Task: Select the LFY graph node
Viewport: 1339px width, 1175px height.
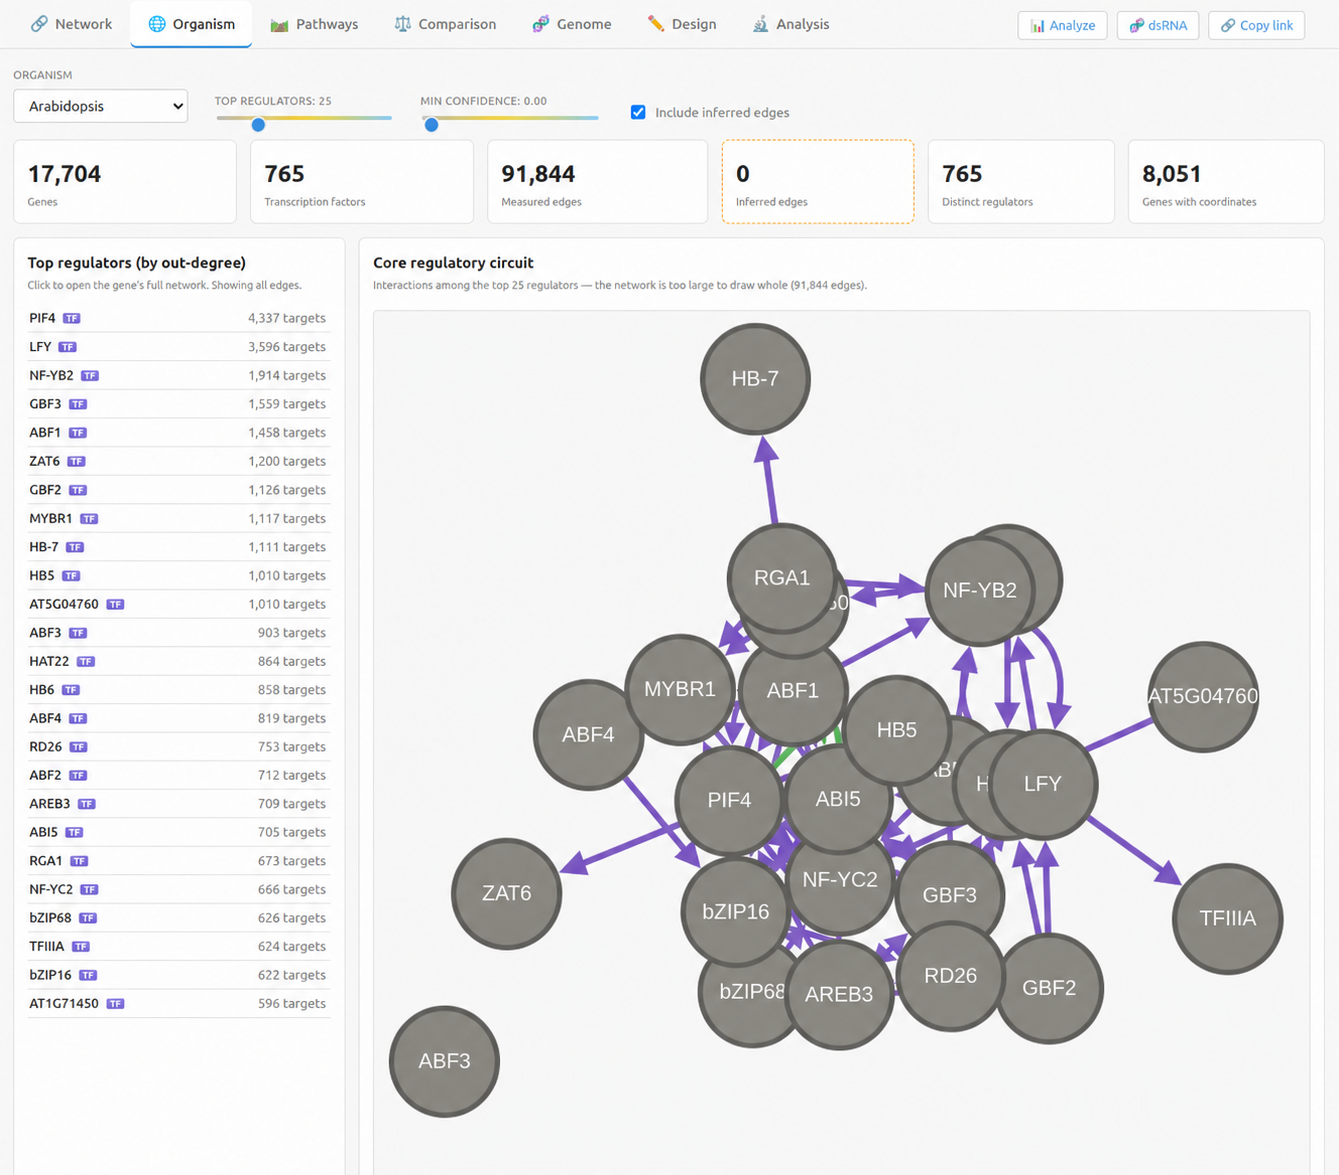Action: click(1043, 784)
